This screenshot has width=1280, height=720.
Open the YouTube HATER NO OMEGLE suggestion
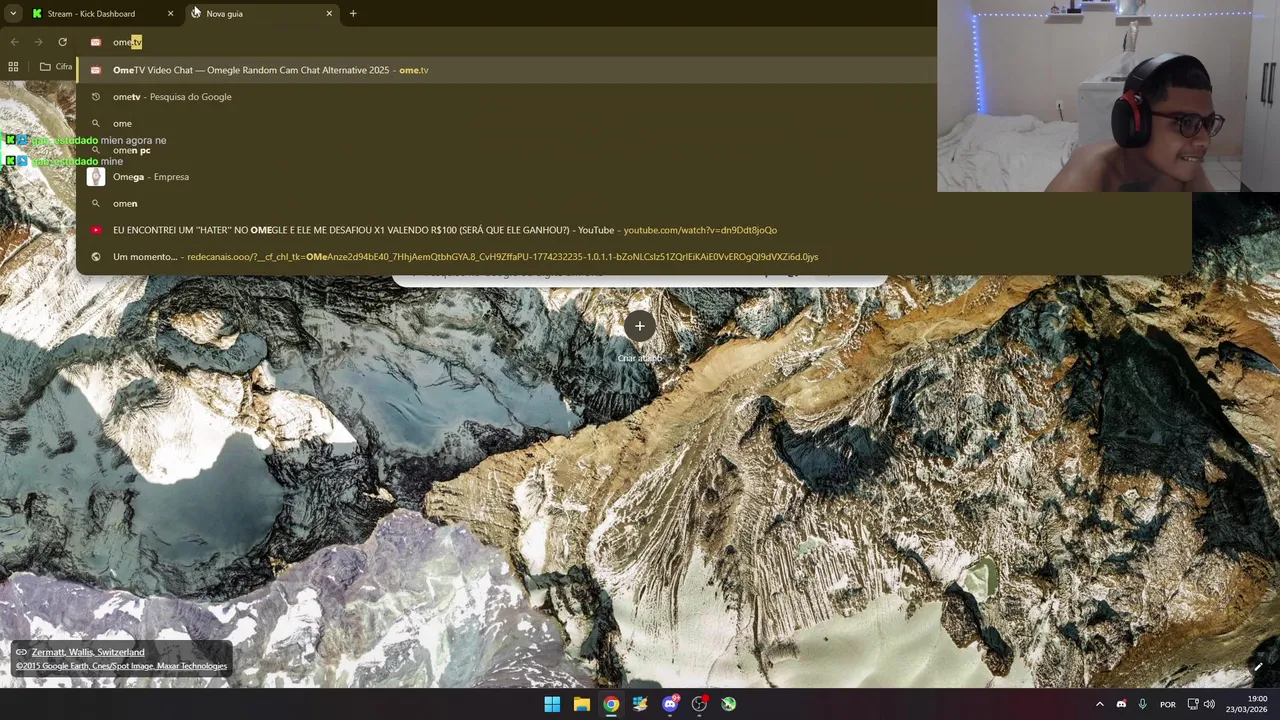pyautogui.click(x=634, y=230)
